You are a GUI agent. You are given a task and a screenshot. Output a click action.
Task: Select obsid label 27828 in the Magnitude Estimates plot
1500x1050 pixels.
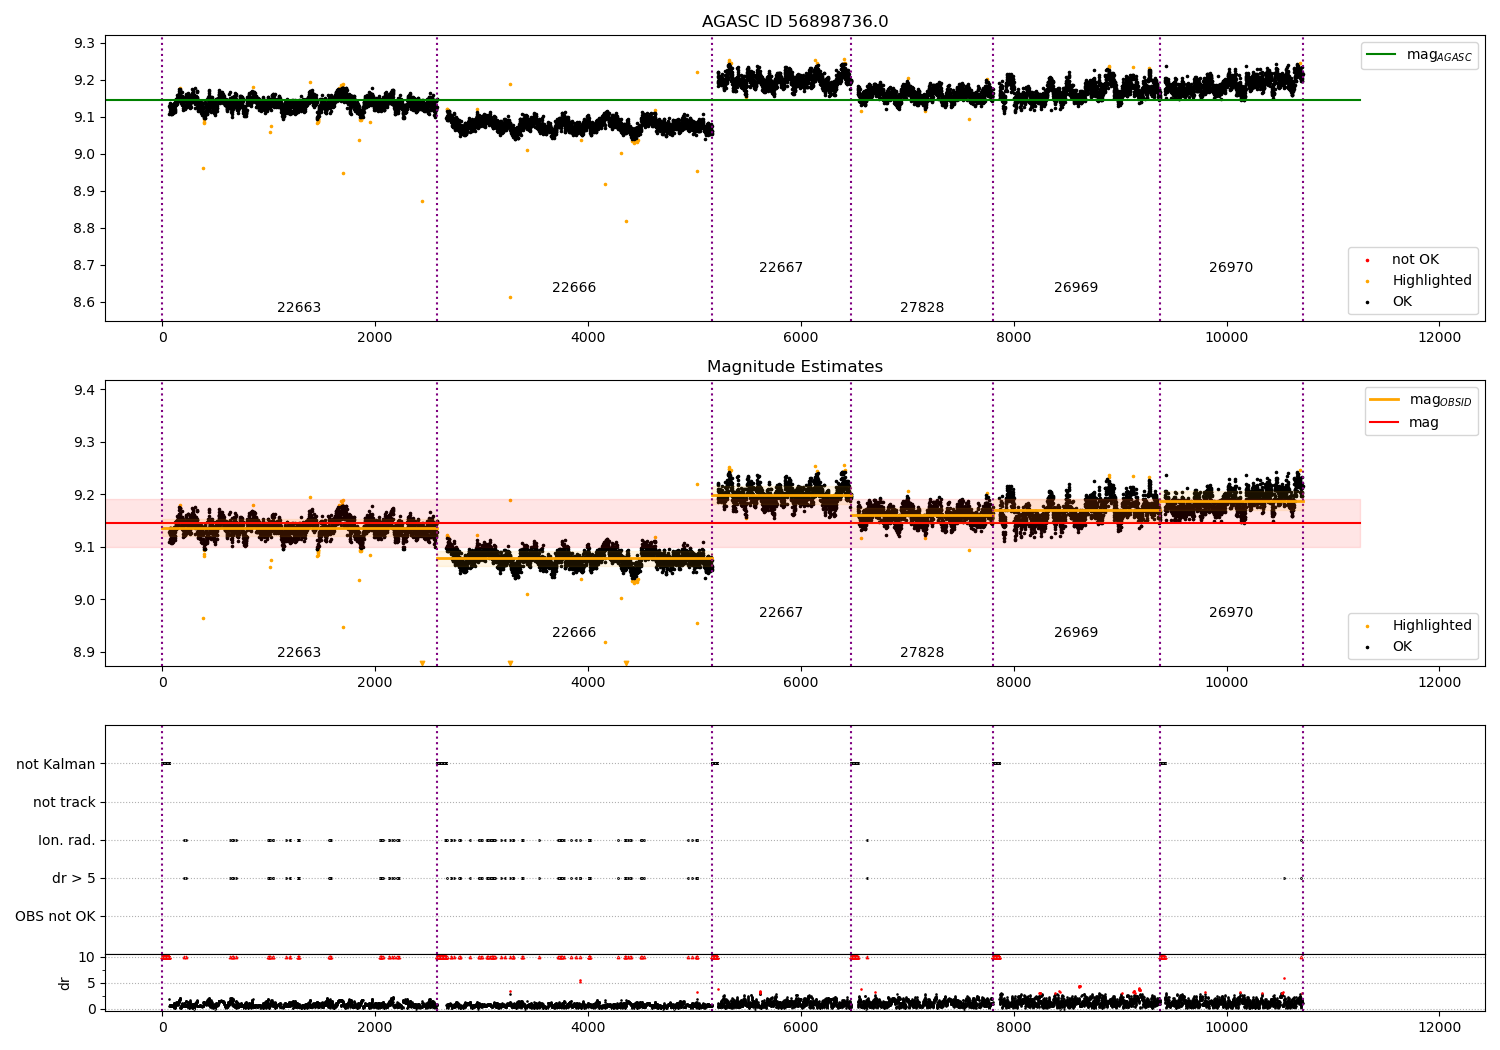[922, 653]
